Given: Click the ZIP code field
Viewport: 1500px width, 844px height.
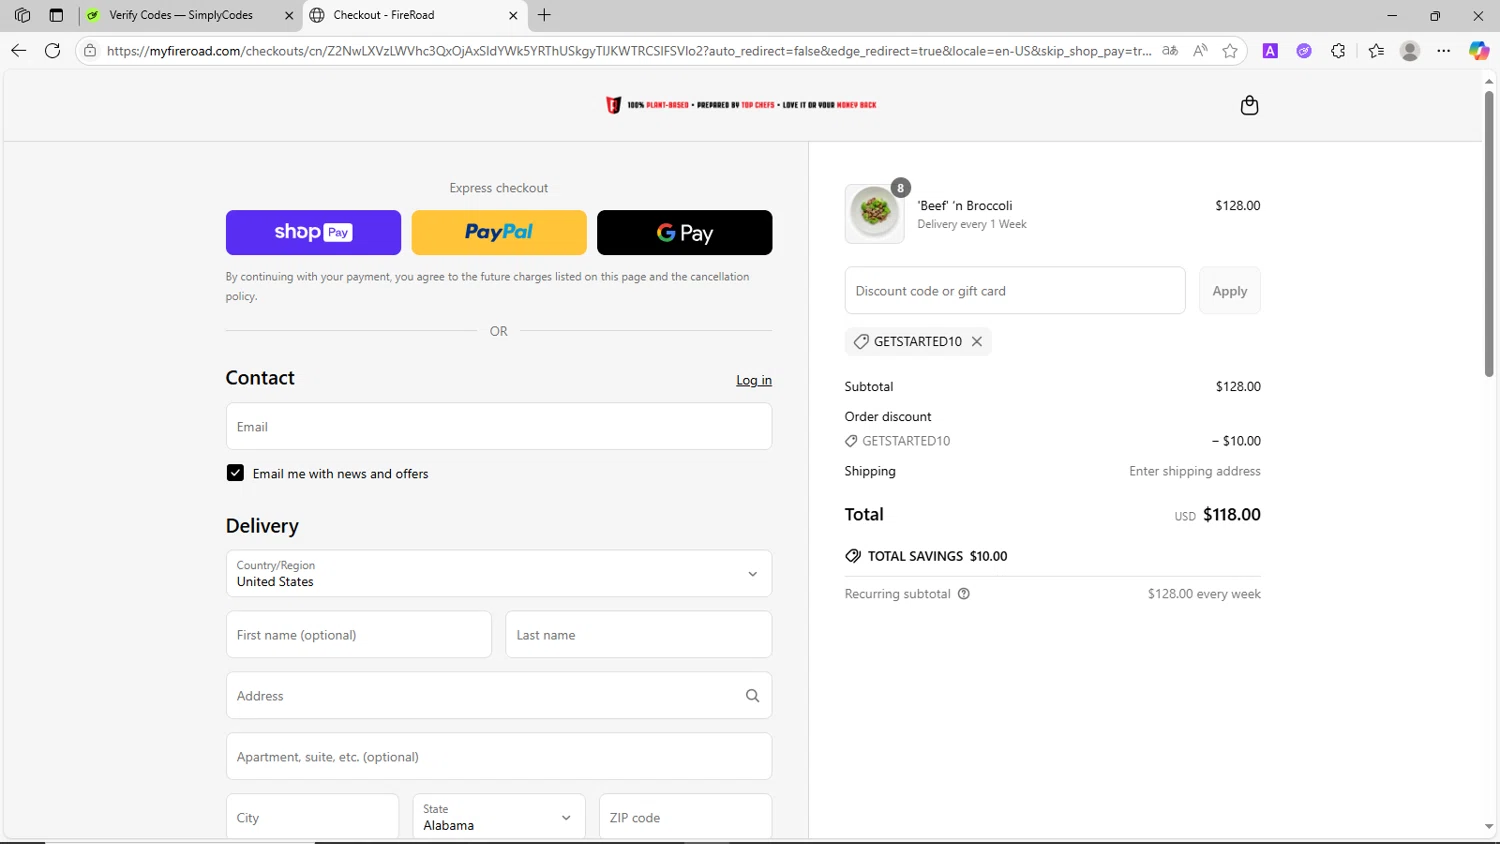Looking at the screenshot, I should point(685,817).
